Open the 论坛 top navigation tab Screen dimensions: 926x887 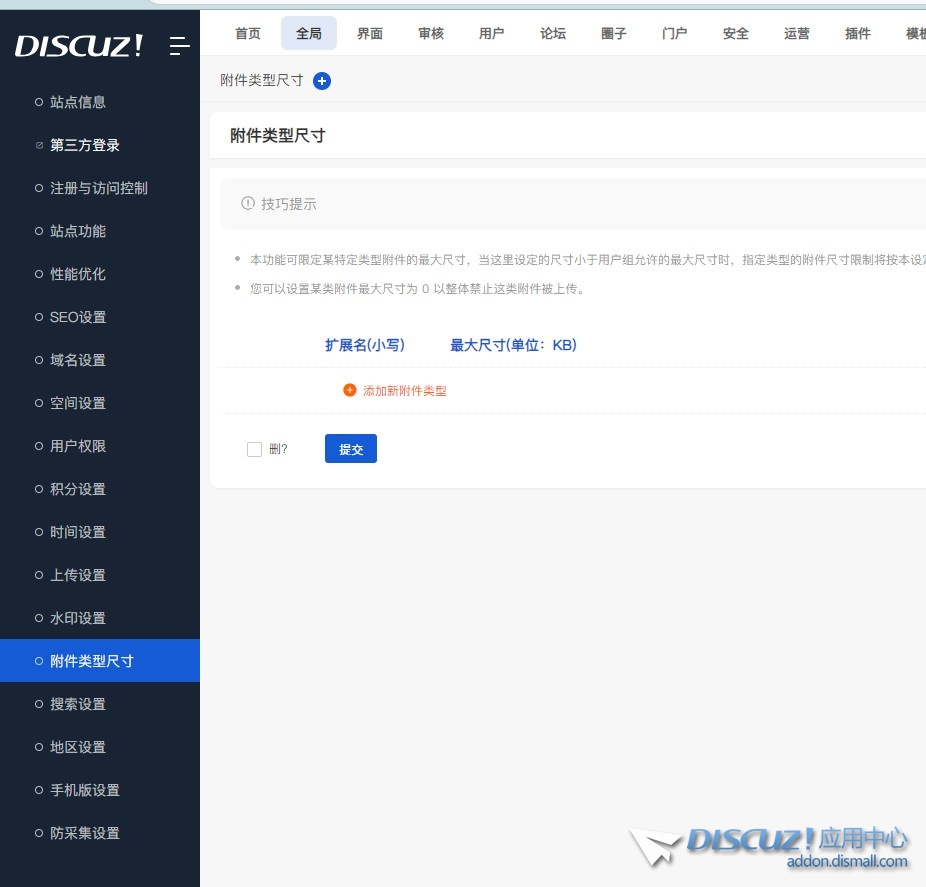click(x=553, y=33)
